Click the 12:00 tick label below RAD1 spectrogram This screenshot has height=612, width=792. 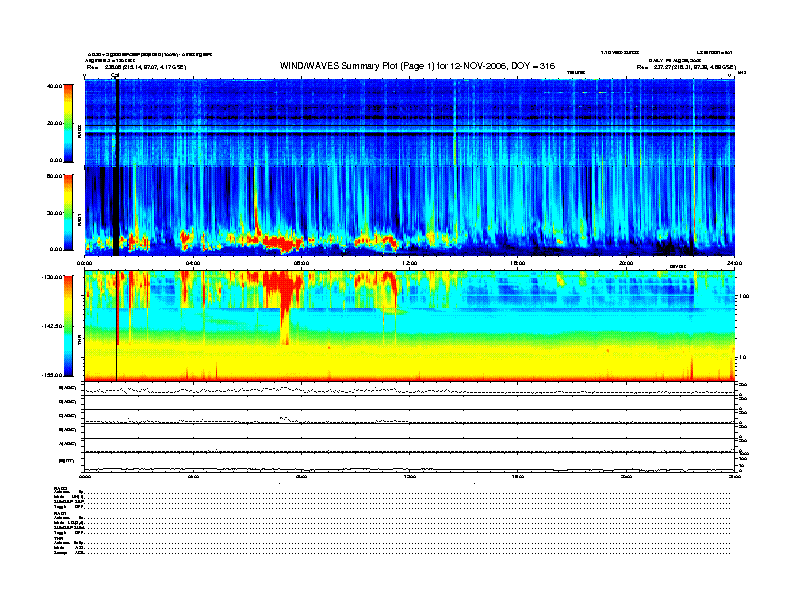coord(410,263)
